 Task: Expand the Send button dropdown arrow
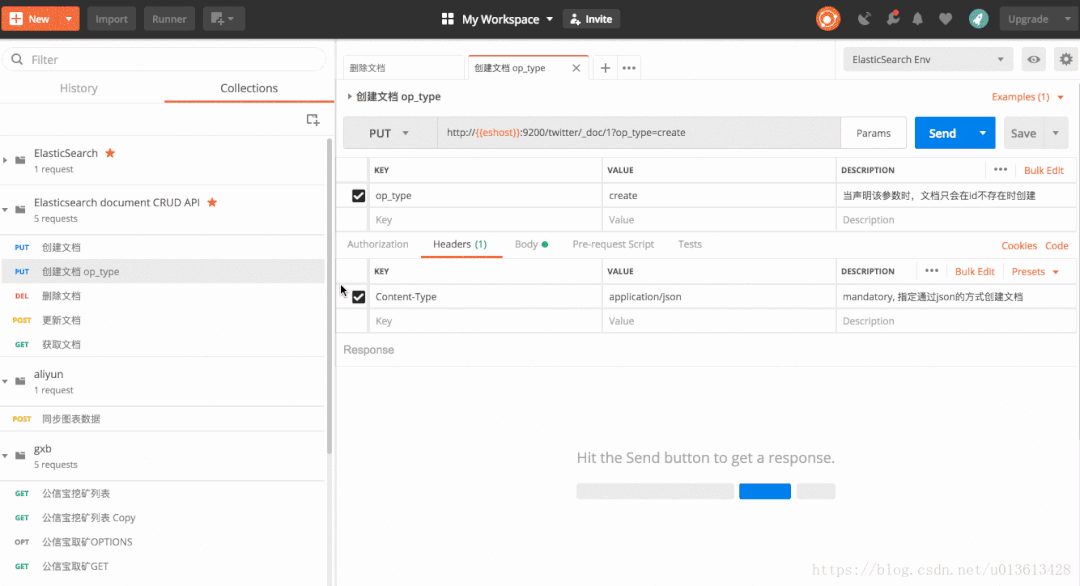tap(983, 133)
